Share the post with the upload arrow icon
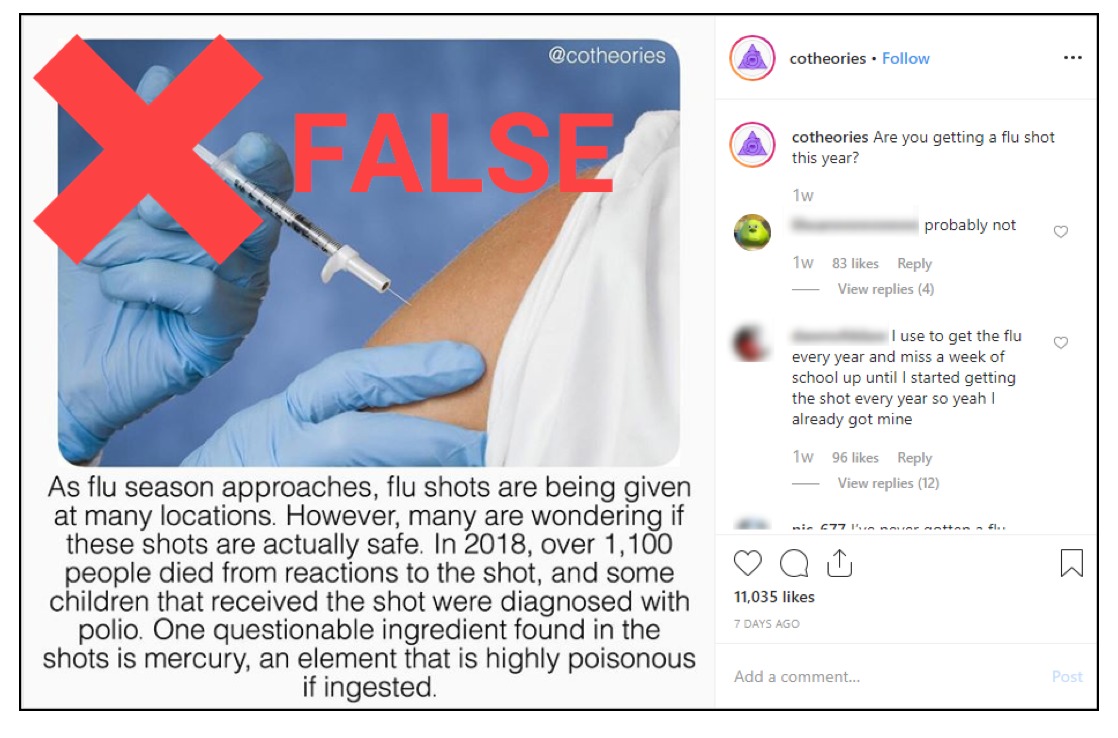The image size is (1118, 738). 839,563
